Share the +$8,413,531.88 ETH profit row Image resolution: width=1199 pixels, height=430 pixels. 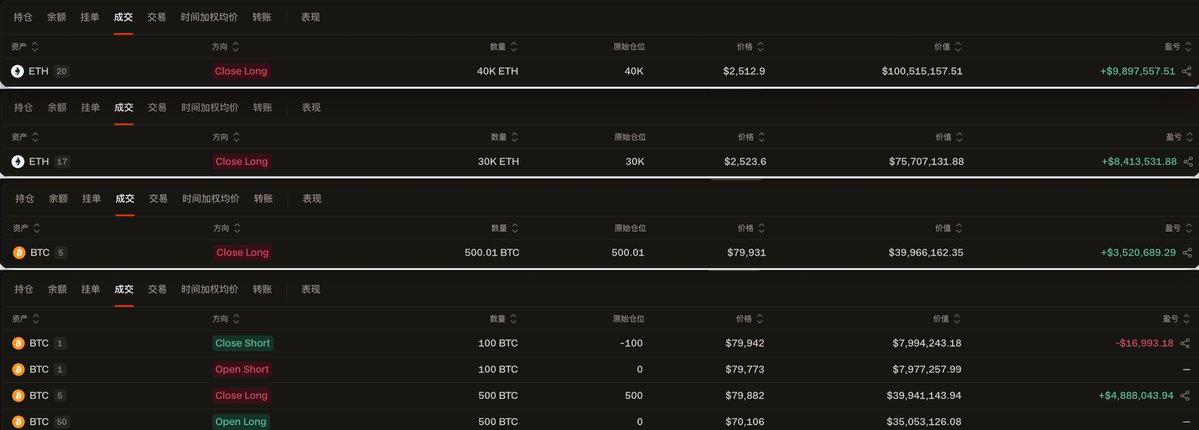pos(1188,161)
